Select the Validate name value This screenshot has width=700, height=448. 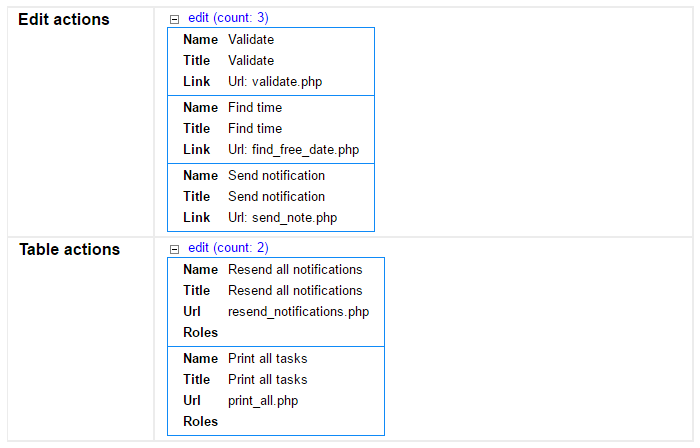[251, 39]
